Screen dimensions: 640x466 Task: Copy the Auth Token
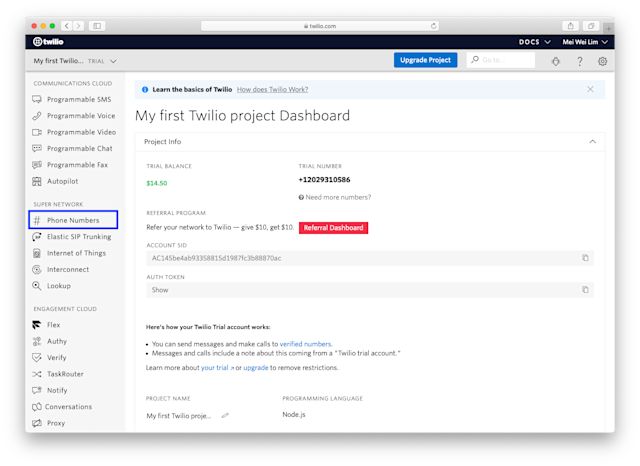tap(585, 290)
